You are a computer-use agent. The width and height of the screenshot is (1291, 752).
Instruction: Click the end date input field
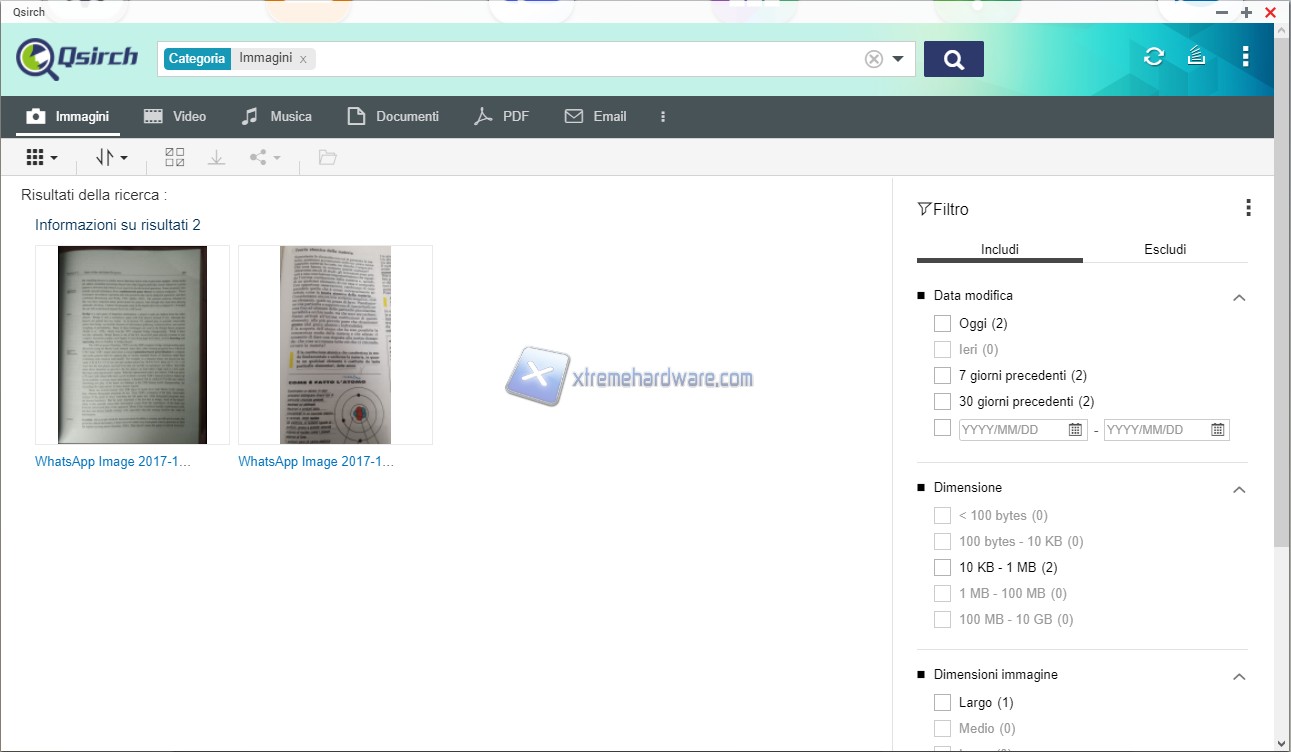click(1155, 430)
